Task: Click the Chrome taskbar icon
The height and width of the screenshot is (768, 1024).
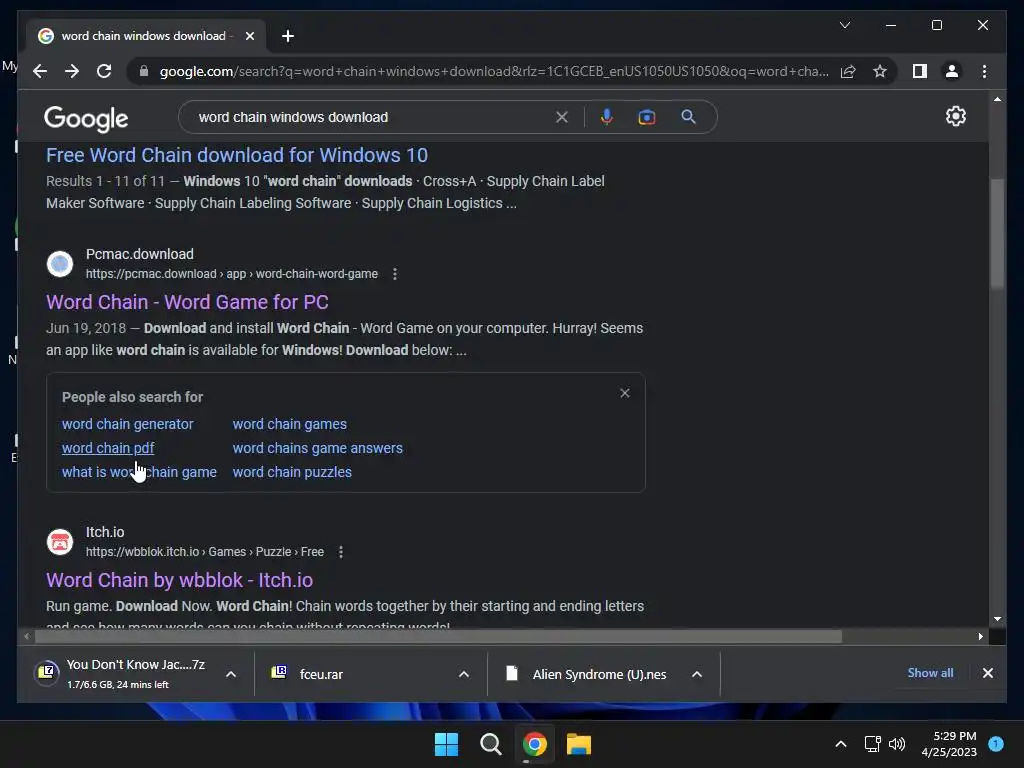Action: (x=534, y=744)
